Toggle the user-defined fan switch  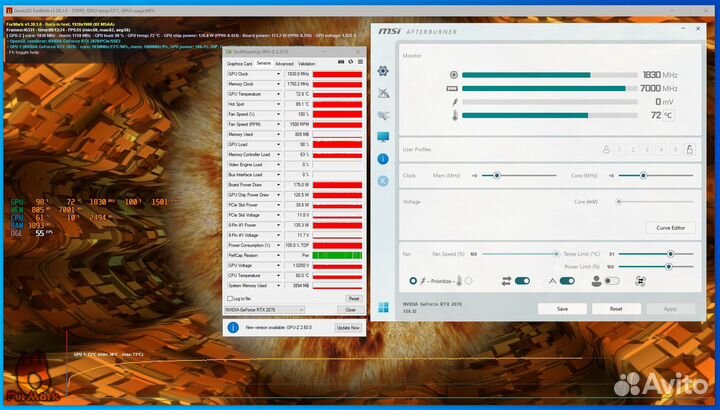[x=612, y=281]
